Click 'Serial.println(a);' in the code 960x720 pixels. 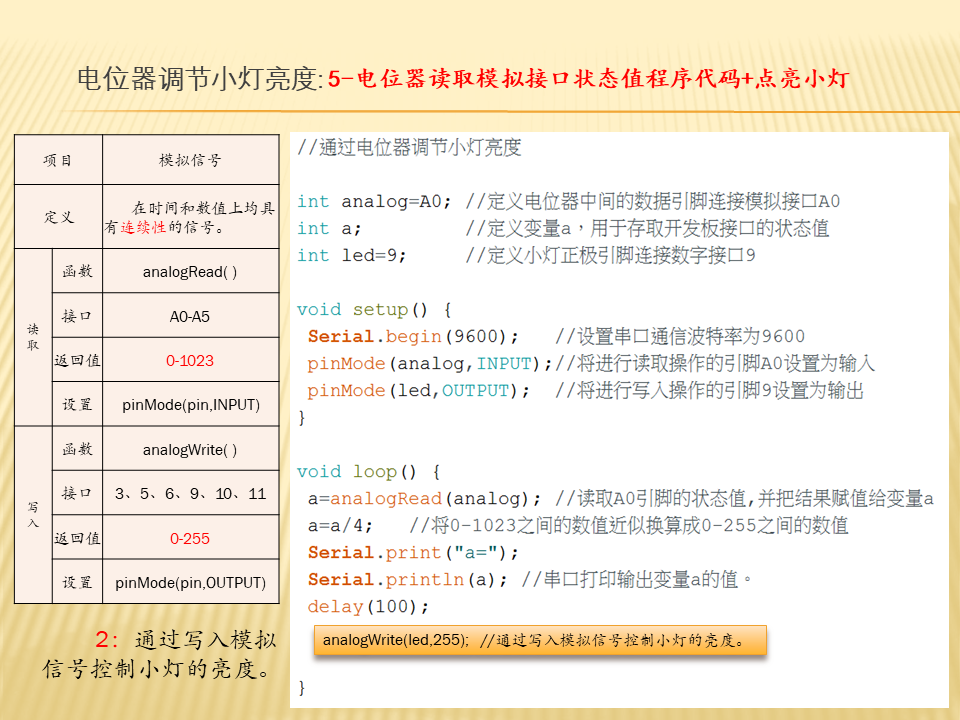[x=408, y=579]
